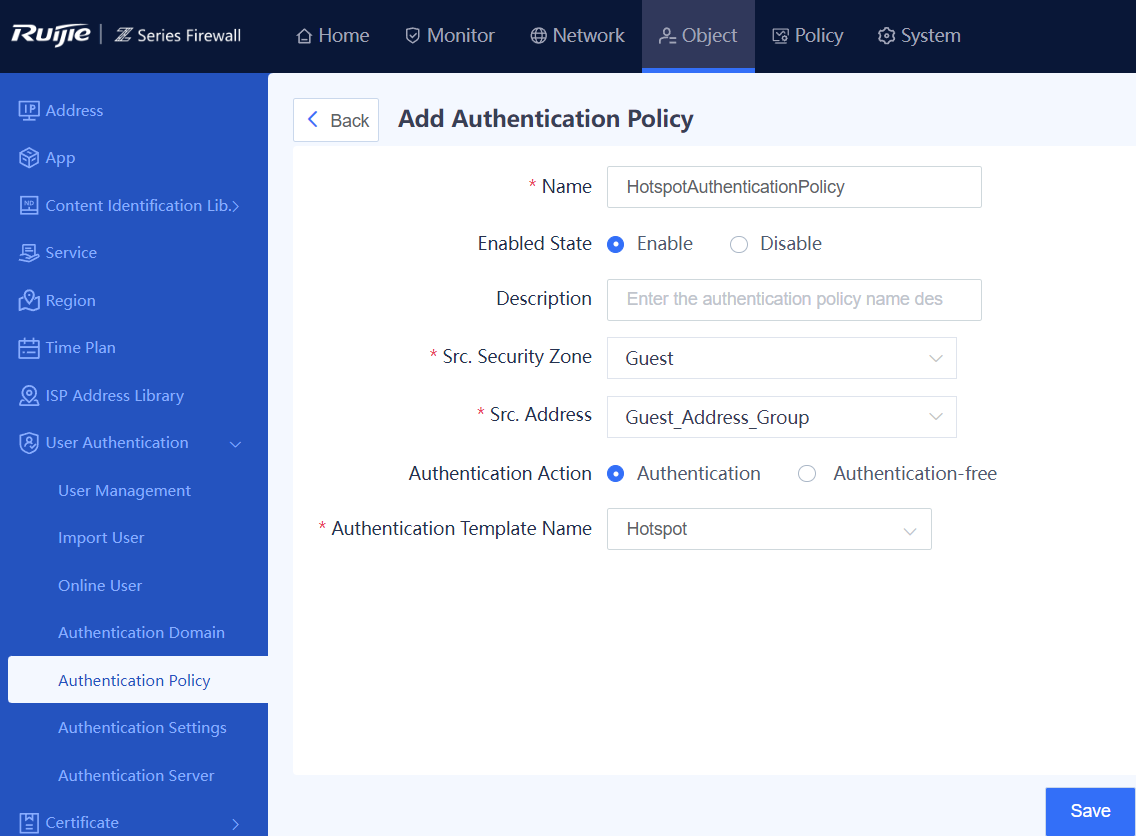Open the System tab
Screen dimensions: 1136x836
click(x=919, y=35)
